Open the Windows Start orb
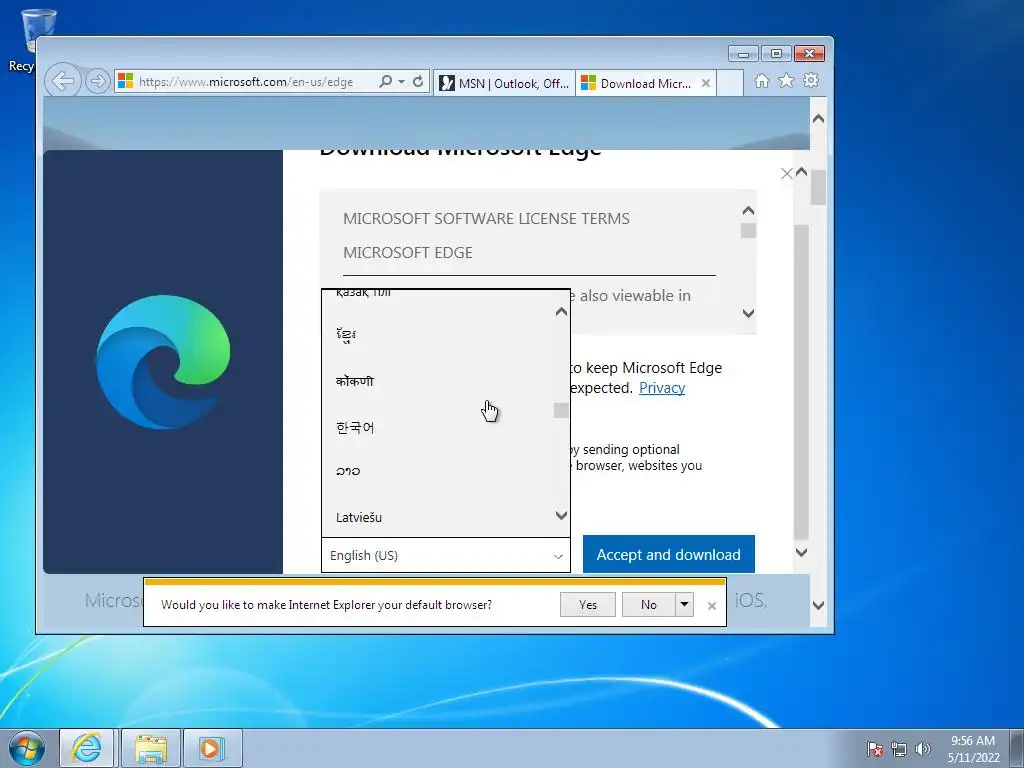The width and height of the screenshot is (1024, 768). click(x=26, y=748)
